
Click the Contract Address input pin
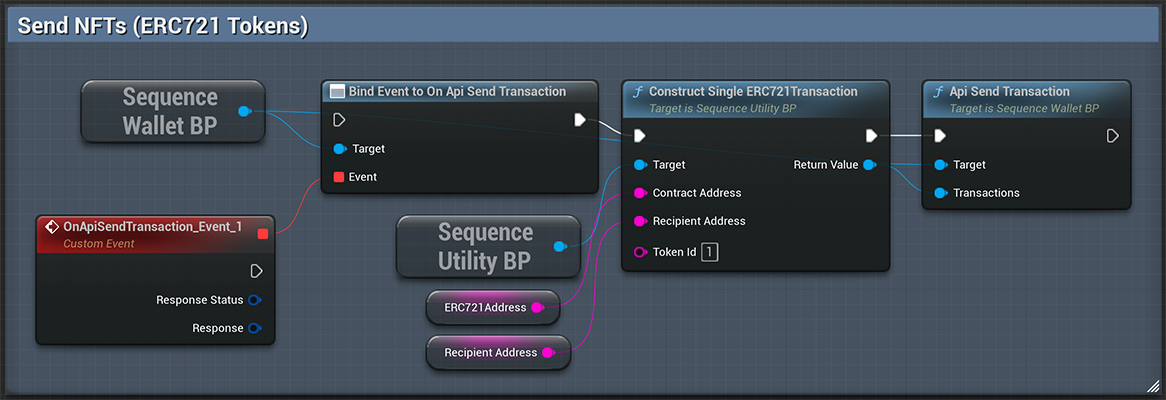click(639, 193)
